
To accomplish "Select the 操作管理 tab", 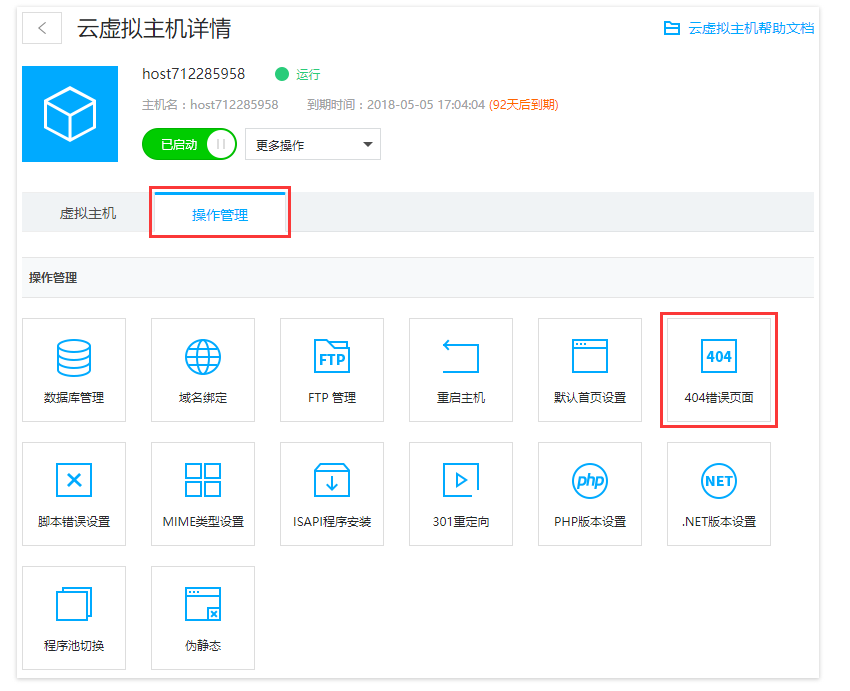I will click(220, 214).
